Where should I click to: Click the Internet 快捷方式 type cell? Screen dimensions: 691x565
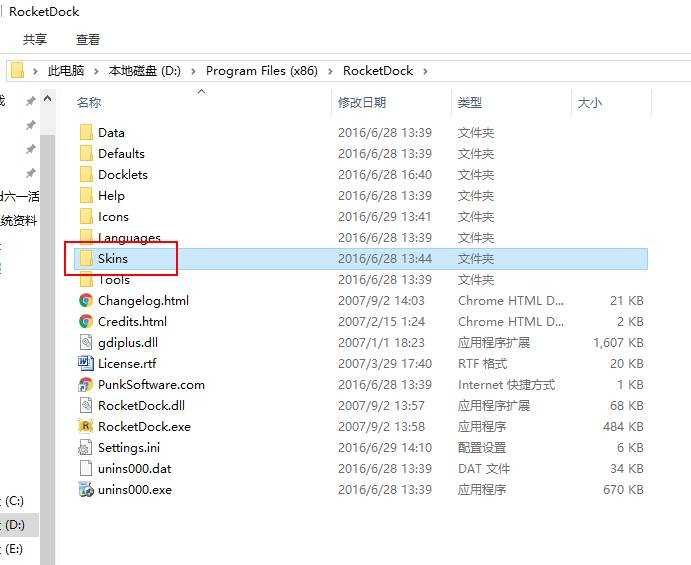coord(506,384)
